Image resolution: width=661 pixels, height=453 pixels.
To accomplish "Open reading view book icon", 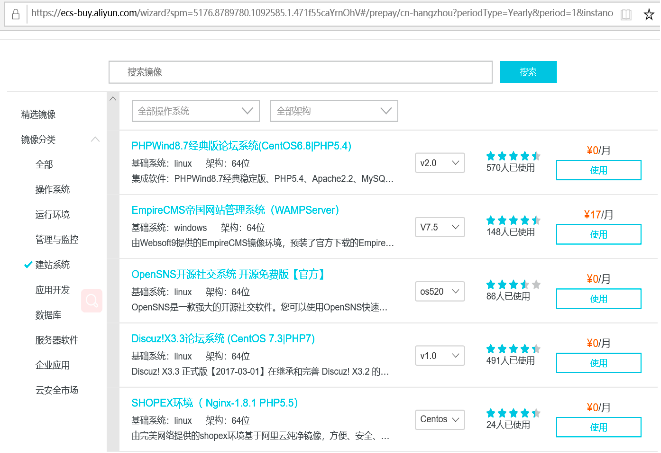I will click(626, 15).
